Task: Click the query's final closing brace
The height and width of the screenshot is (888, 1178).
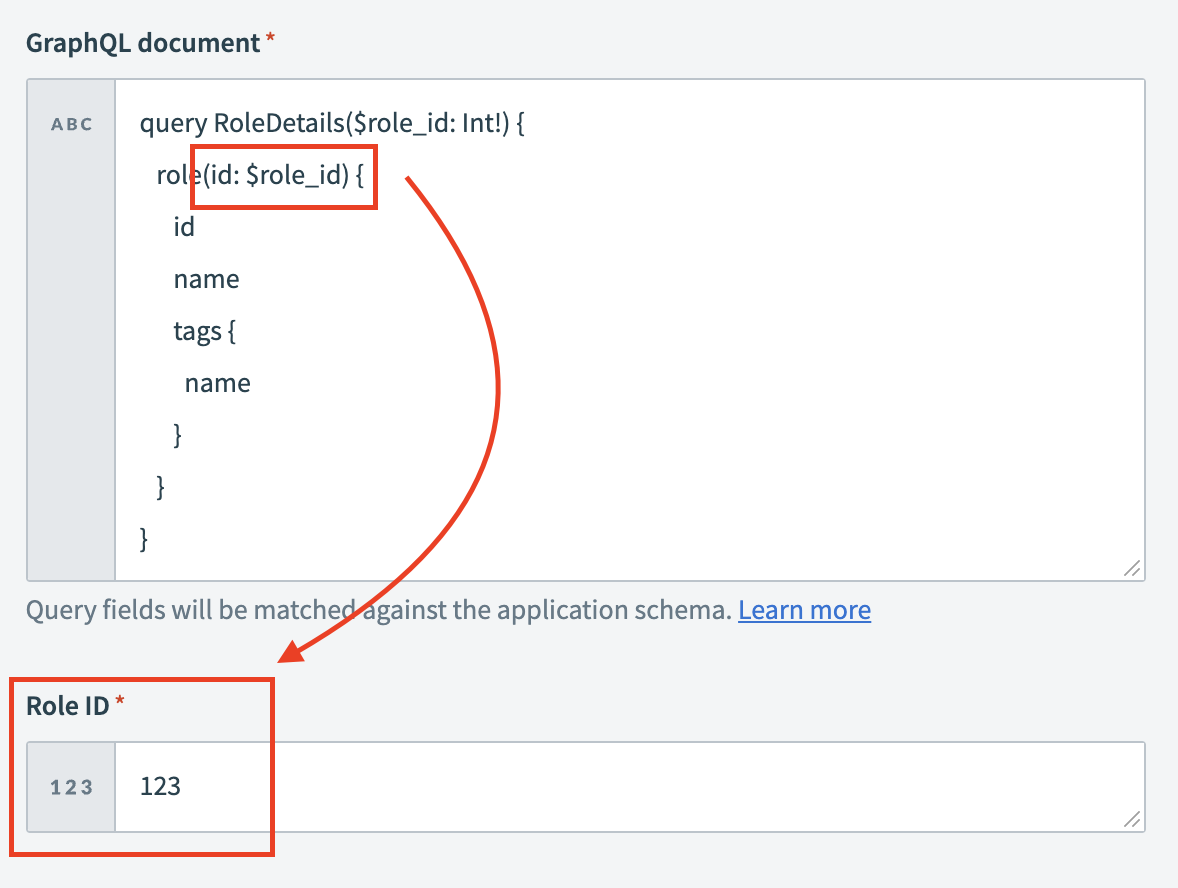Action: (143, 538)
